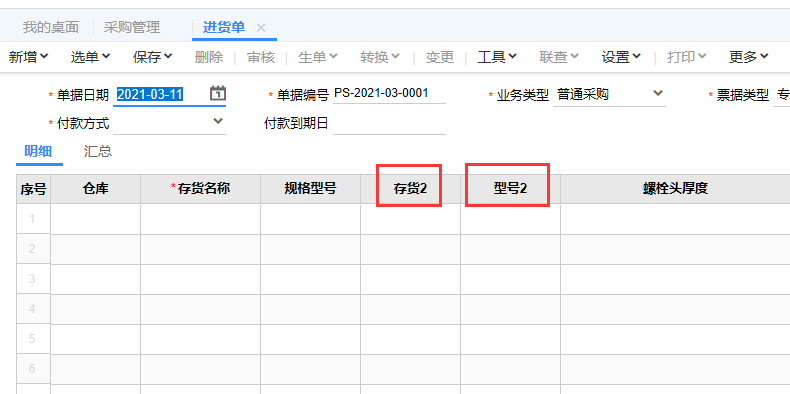Click the 删除 toolbar button

[209, 57]
